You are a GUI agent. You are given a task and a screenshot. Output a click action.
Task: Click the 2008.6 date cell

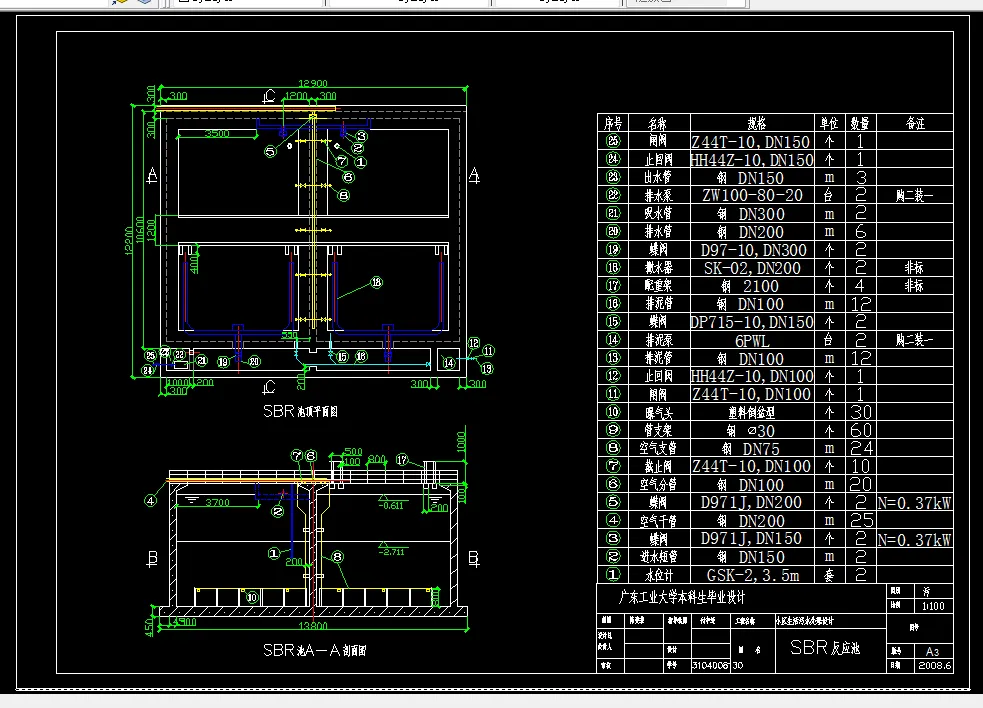(x=934, y=665)
